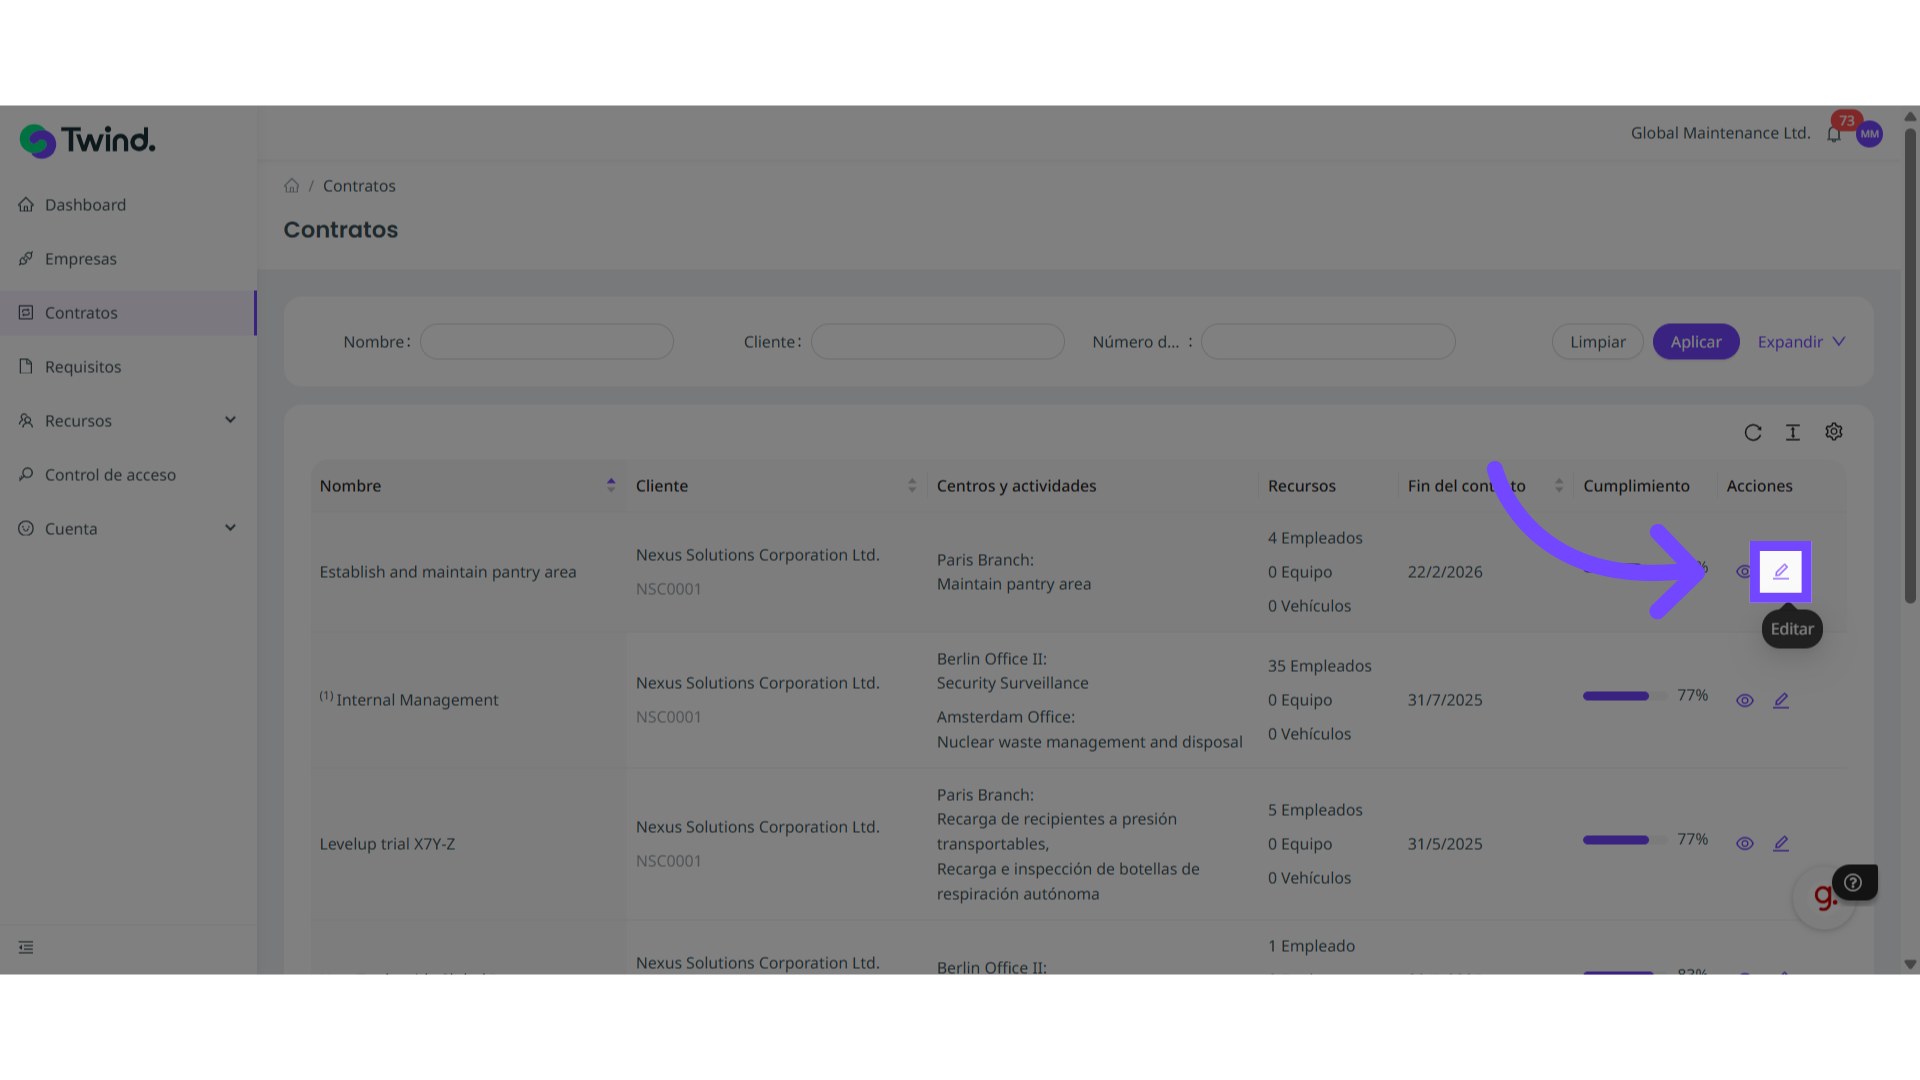Click the Aplicar button

1696,342
